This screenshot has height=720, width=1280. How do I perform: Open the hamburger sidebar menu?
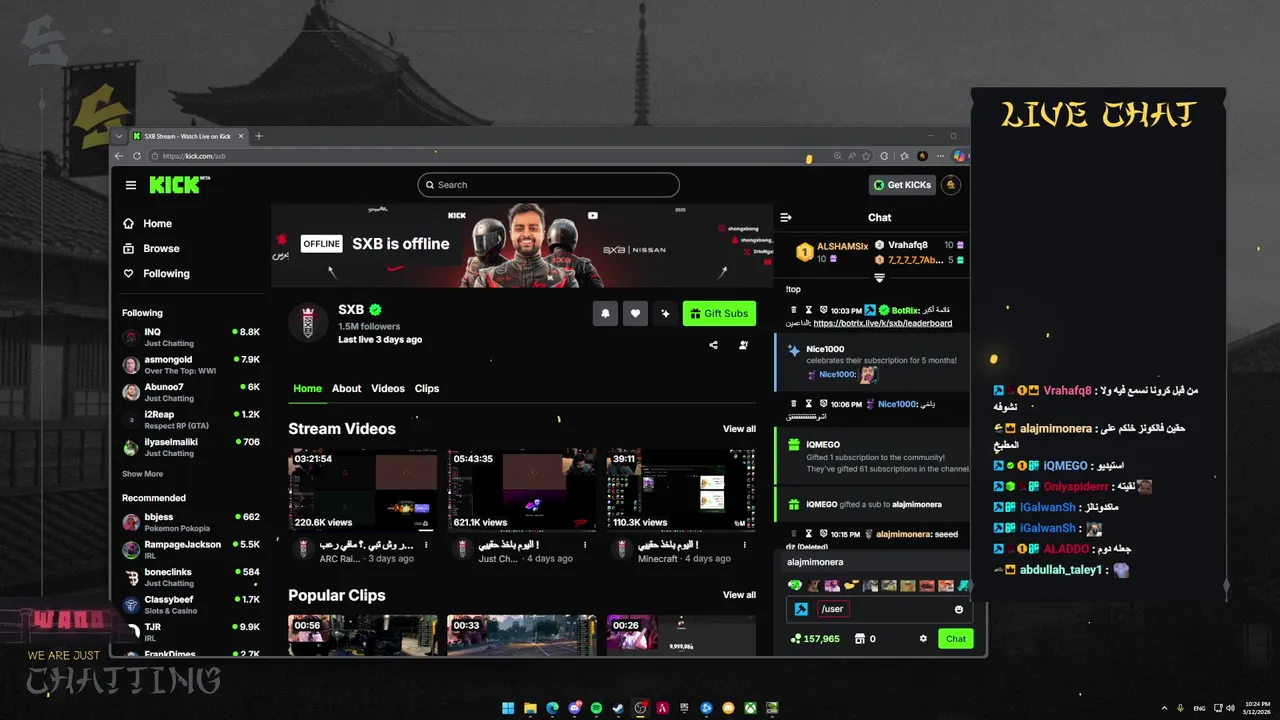click(131, 185)
